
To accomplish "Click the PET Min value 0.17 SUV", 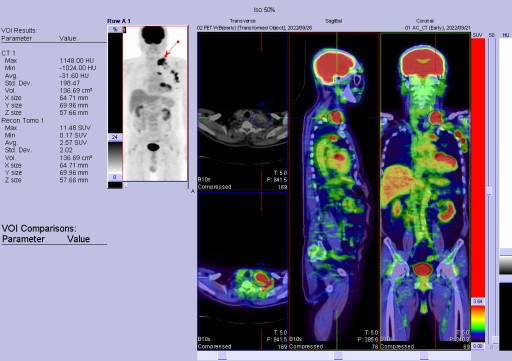I will coord(73,135).
